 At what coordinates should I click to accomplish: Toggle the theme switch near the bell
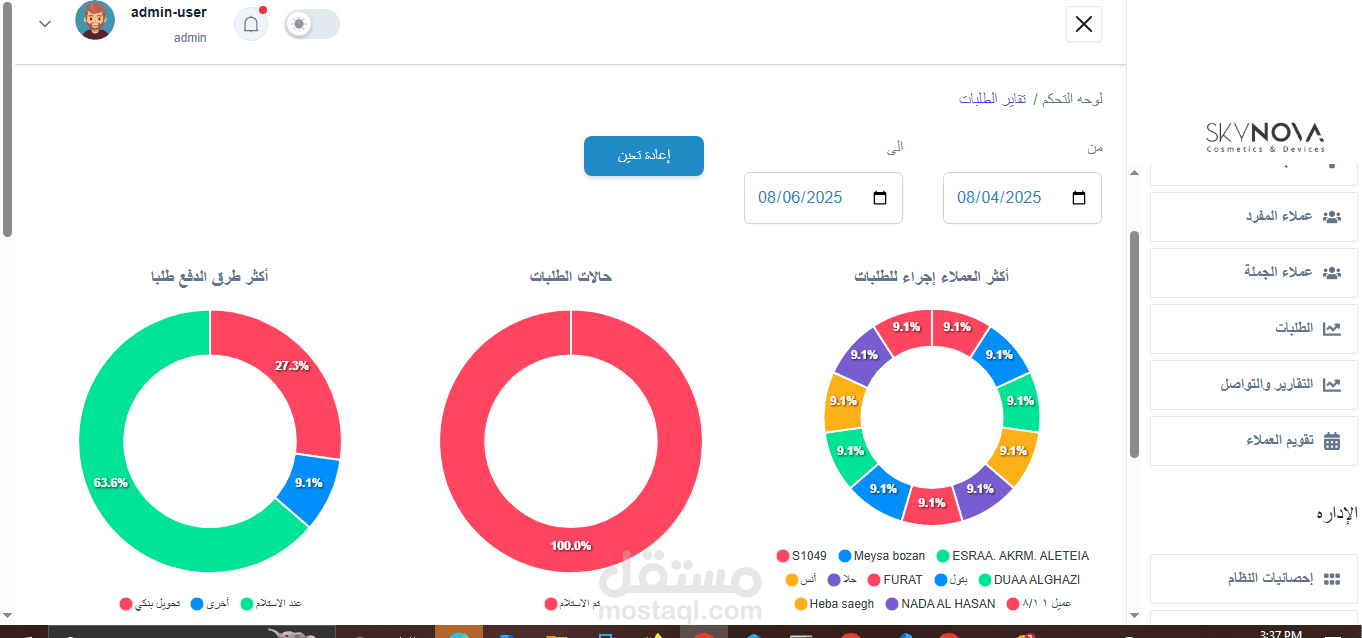tap(311, 23)
